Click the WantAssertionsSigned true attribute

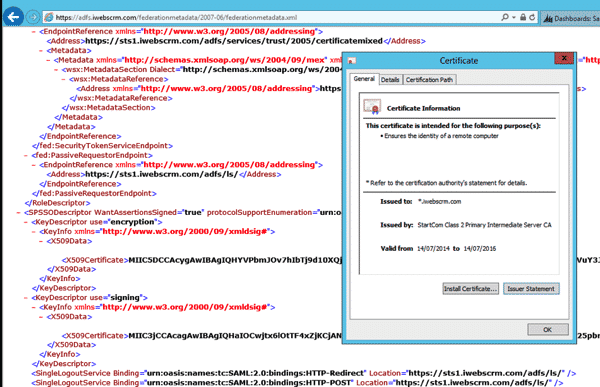pos(149,212)
